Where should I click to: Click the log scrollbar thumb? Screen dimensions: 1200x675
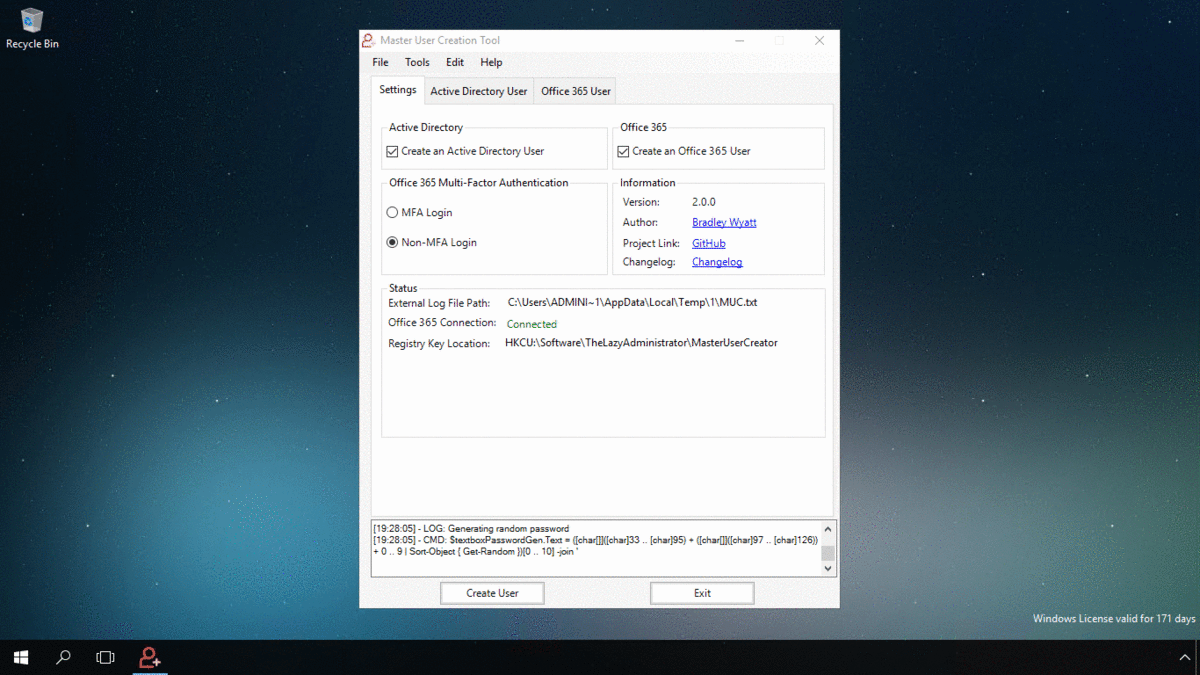(x=827, y=553)
